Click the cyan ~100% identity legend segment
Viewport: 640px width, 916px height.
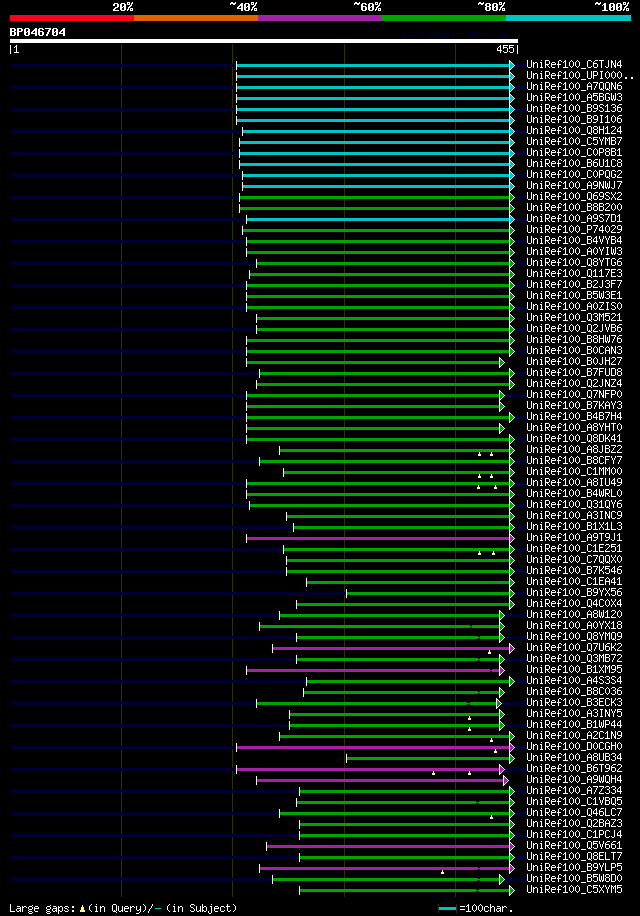coord(568,18)
